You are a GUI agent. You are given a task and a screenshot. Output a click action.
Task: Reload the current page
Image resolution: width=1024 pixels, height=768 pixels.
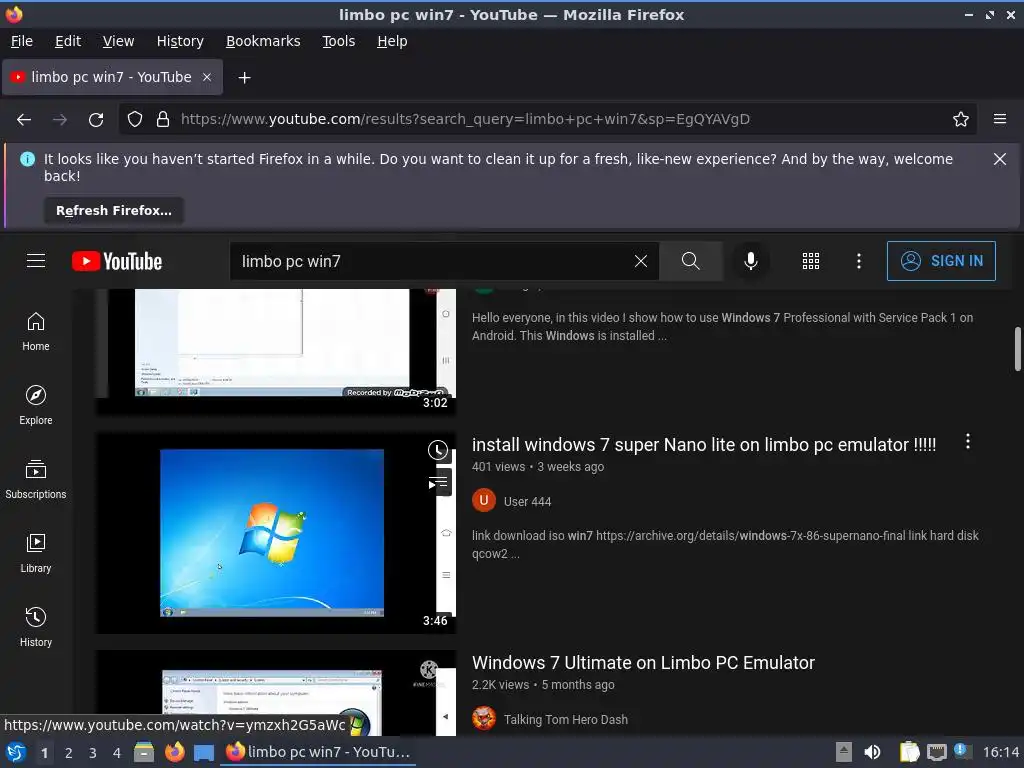(96, 120)
